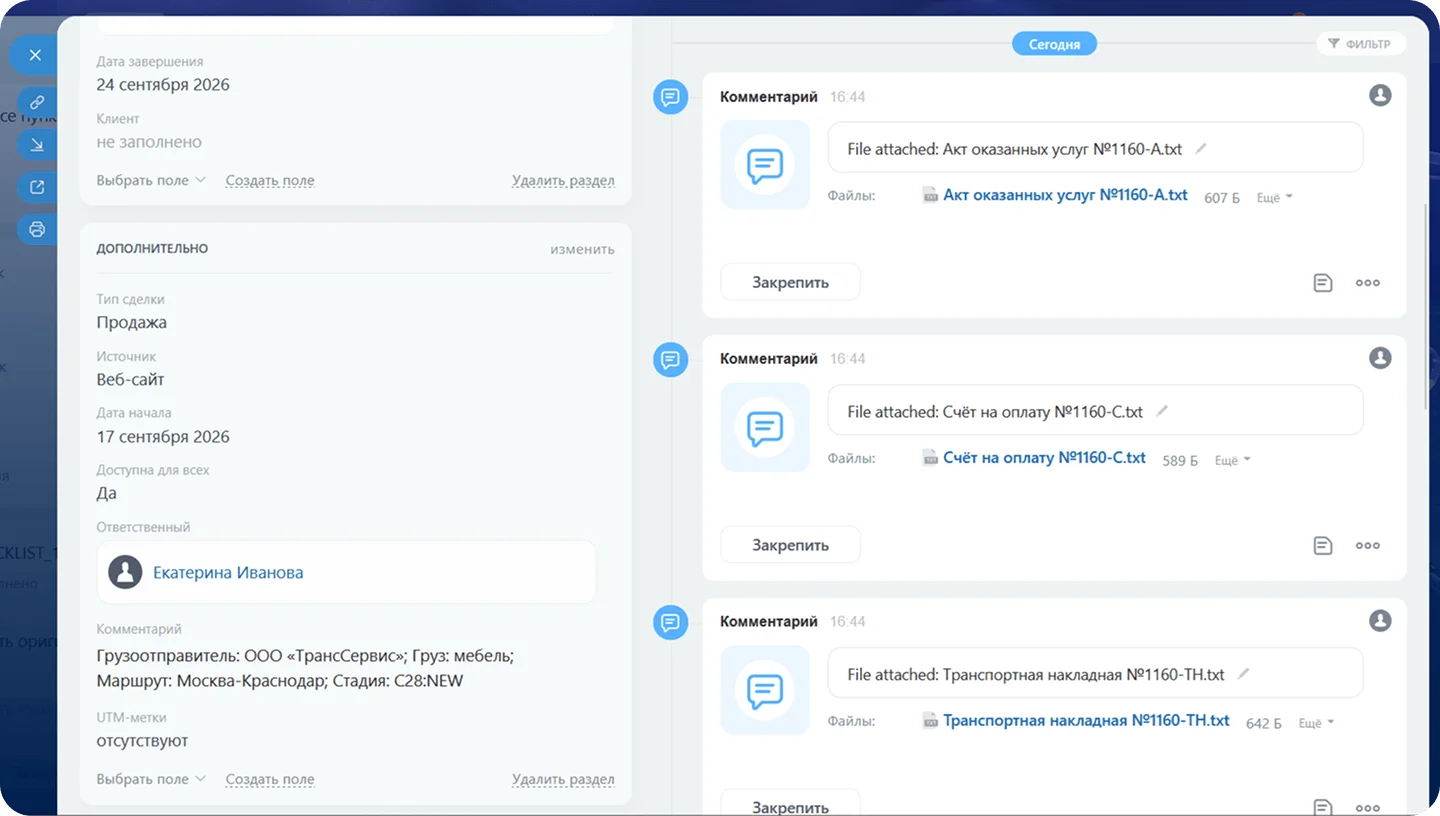The image size is (1440, 816).
Task: Open the Фильтр timeline filter
Action: tap(1360, 44)
